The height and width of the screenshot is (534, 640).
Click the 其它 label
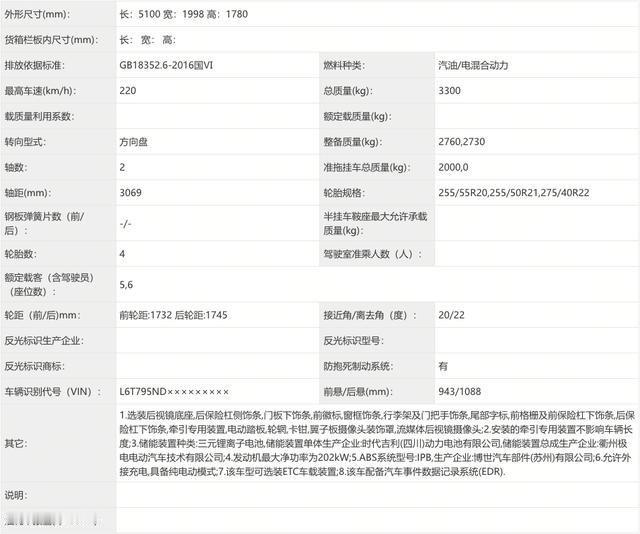(16, 443)
